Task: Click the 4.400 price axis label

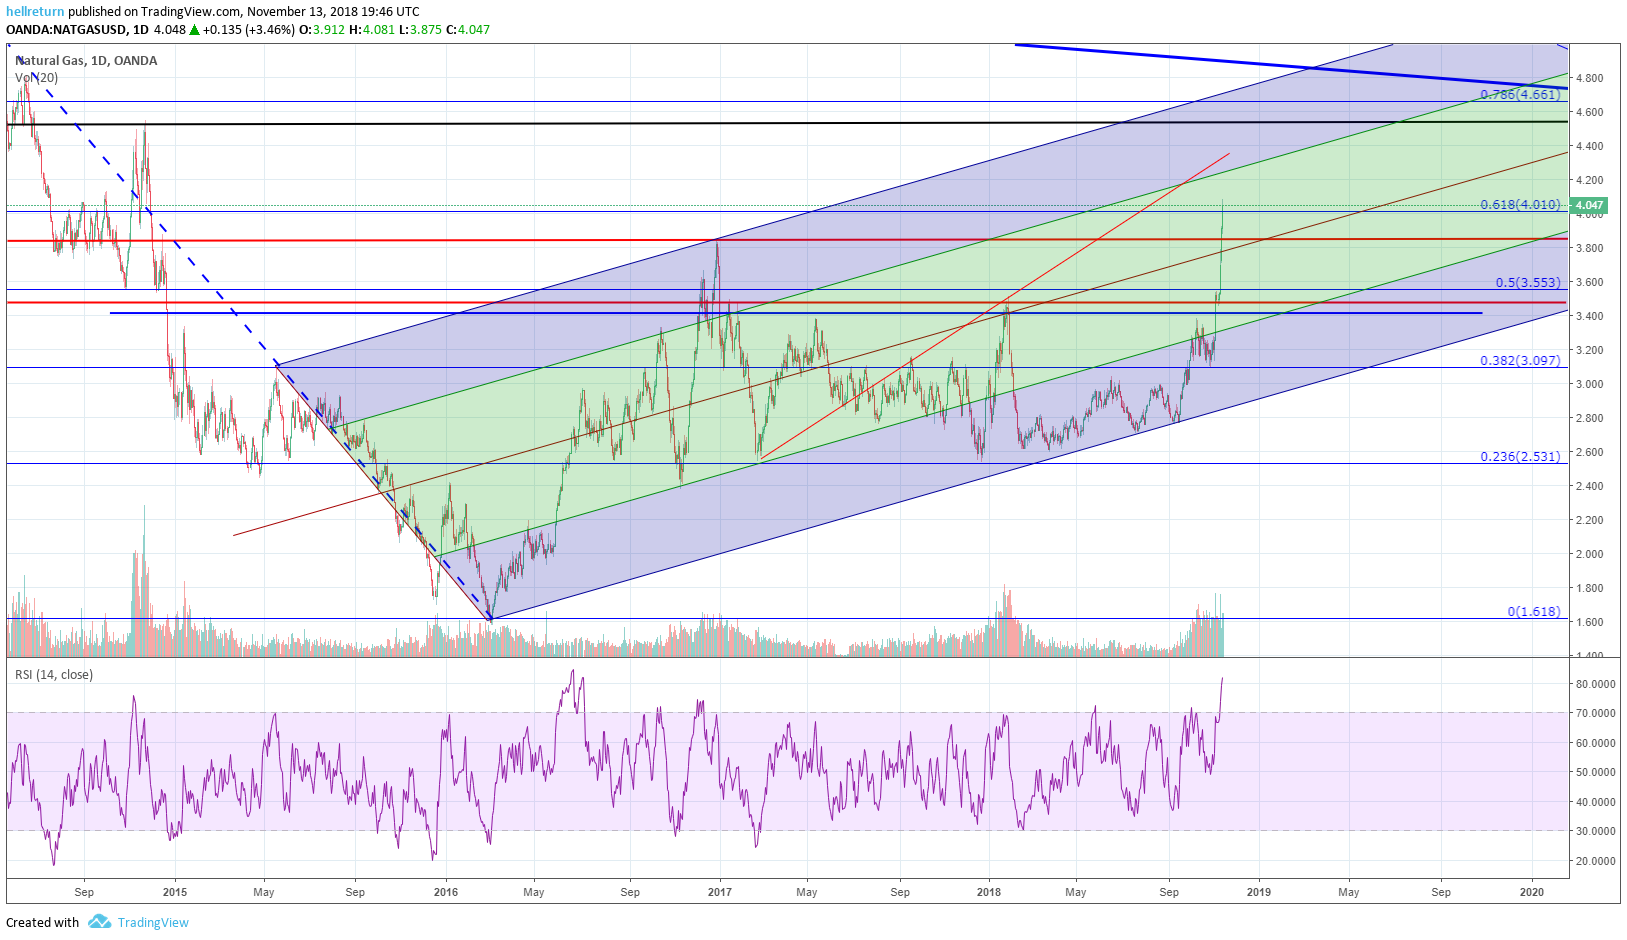Action: (x=1589, y=146)
